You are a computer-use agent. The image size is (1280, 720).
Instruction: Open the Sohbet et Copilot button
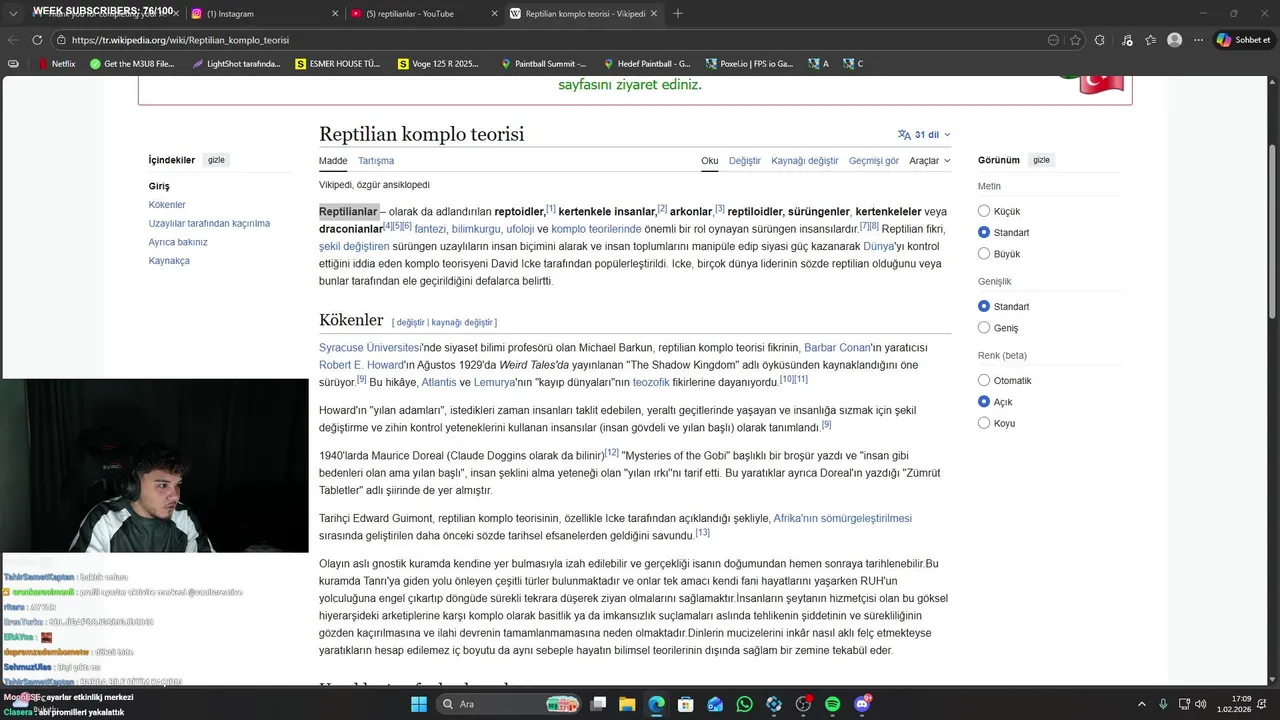1243,40
